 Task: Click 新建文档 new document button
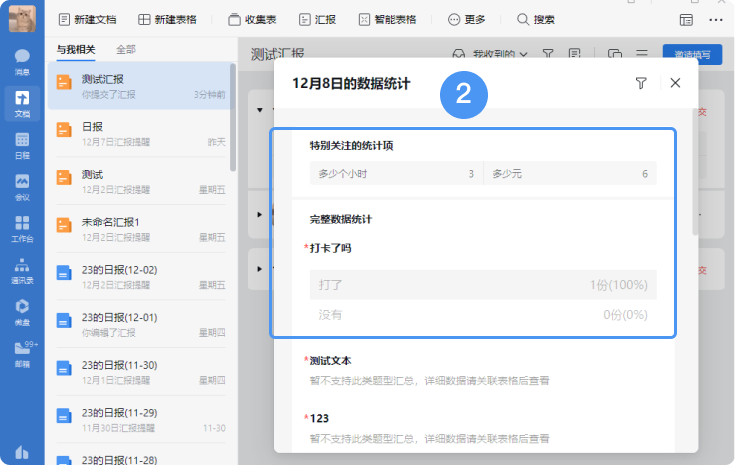pyautogui.click(x=88, y=20)
